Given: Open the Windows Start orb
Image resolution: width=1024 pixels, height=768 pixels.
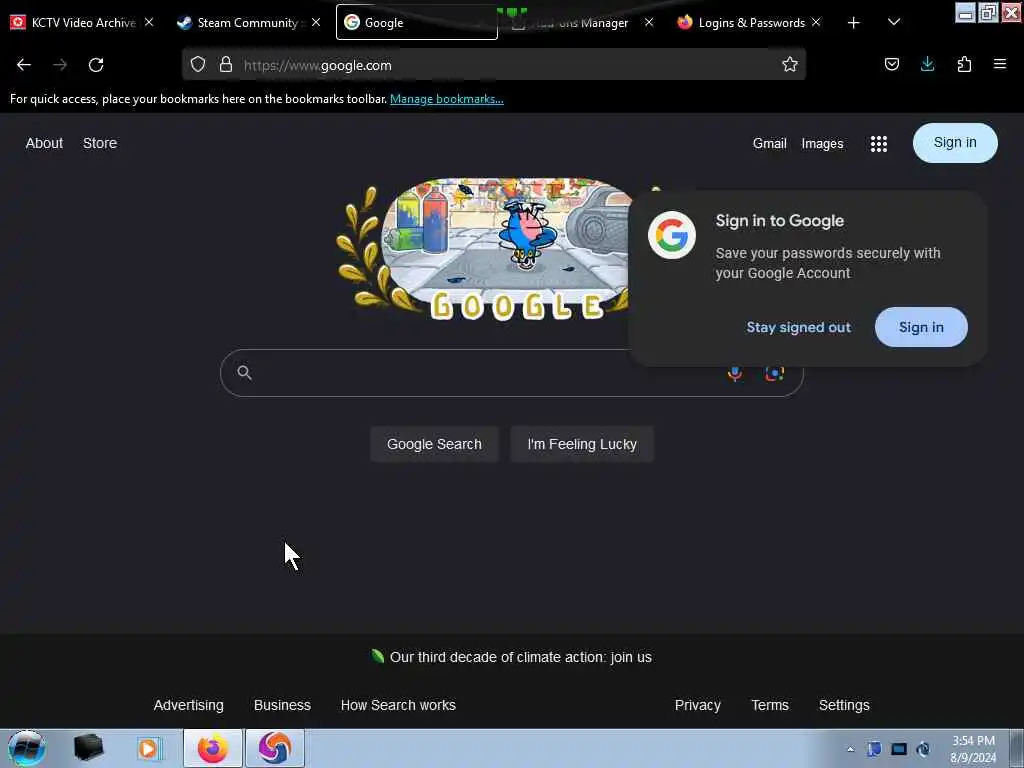Looking at the screenshot, I should [x=26, y=748].
